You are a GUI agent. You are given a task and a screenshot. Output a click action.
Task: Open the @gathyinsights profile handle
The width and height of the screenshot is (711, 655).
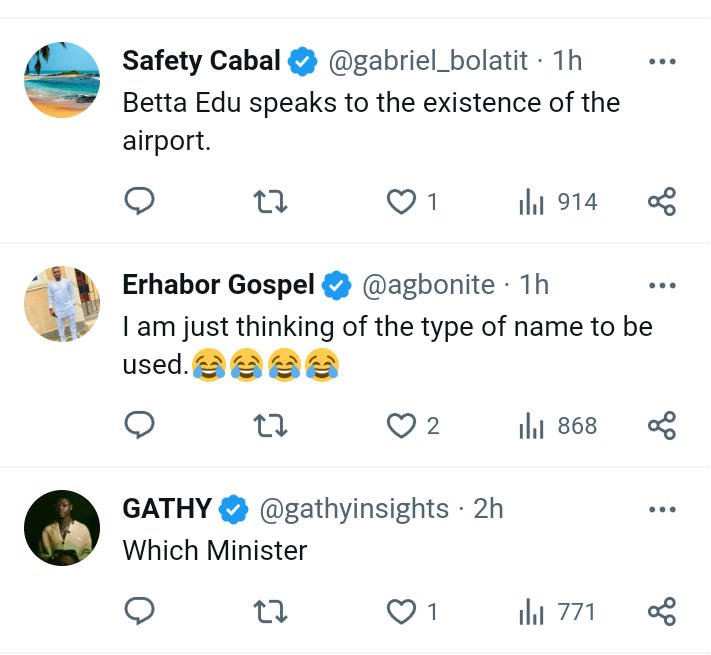(x=354, y=509)
